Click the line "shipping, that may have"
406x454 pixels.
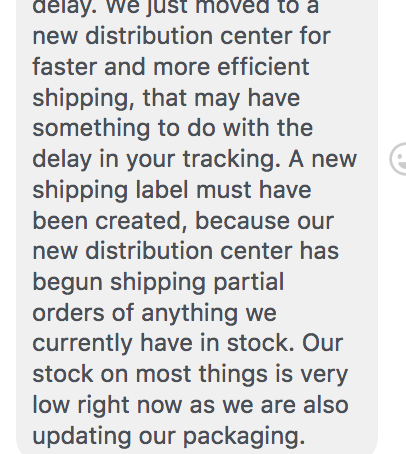click(166, 98)
